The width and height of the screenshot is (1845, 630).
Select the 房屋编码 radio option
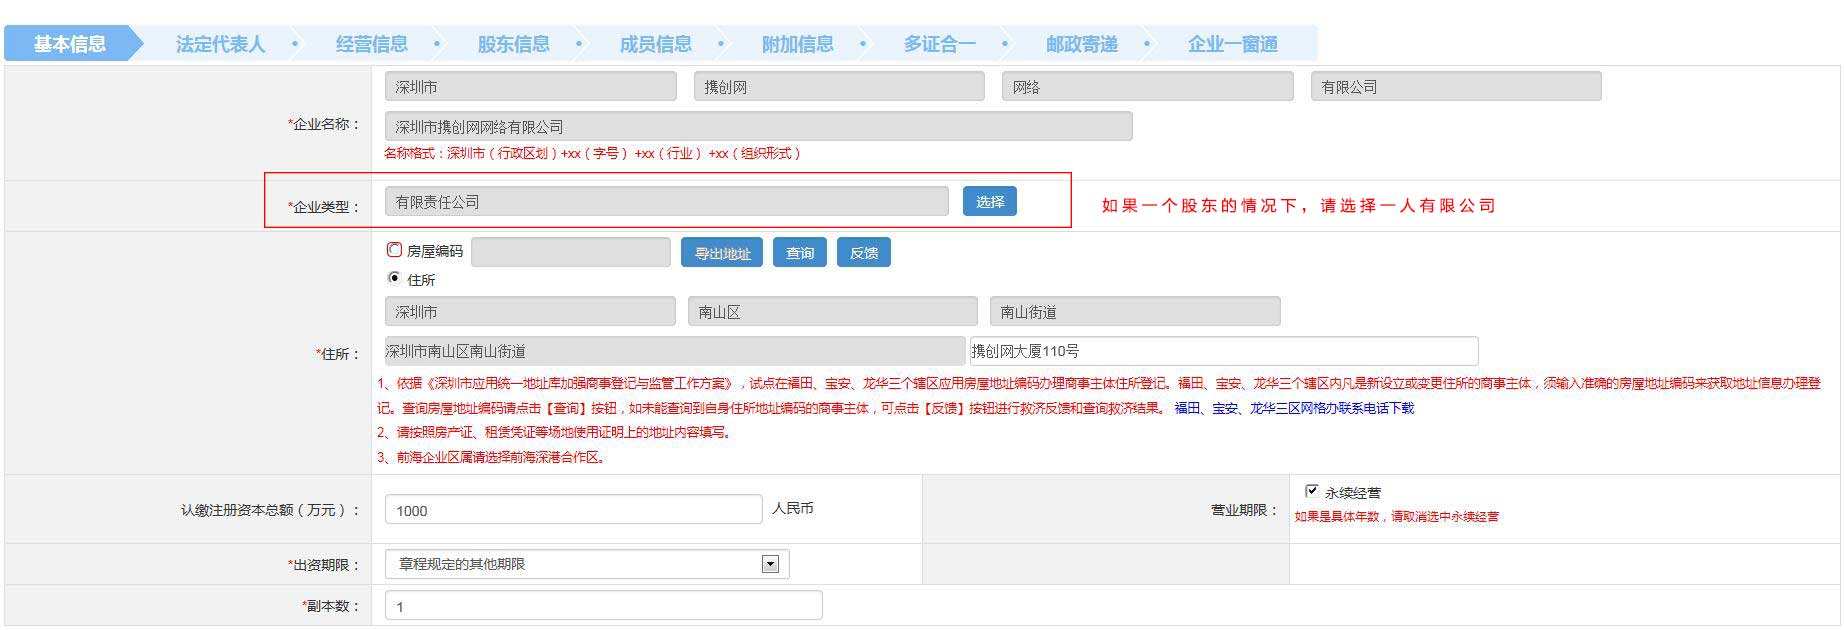point(394,250)
